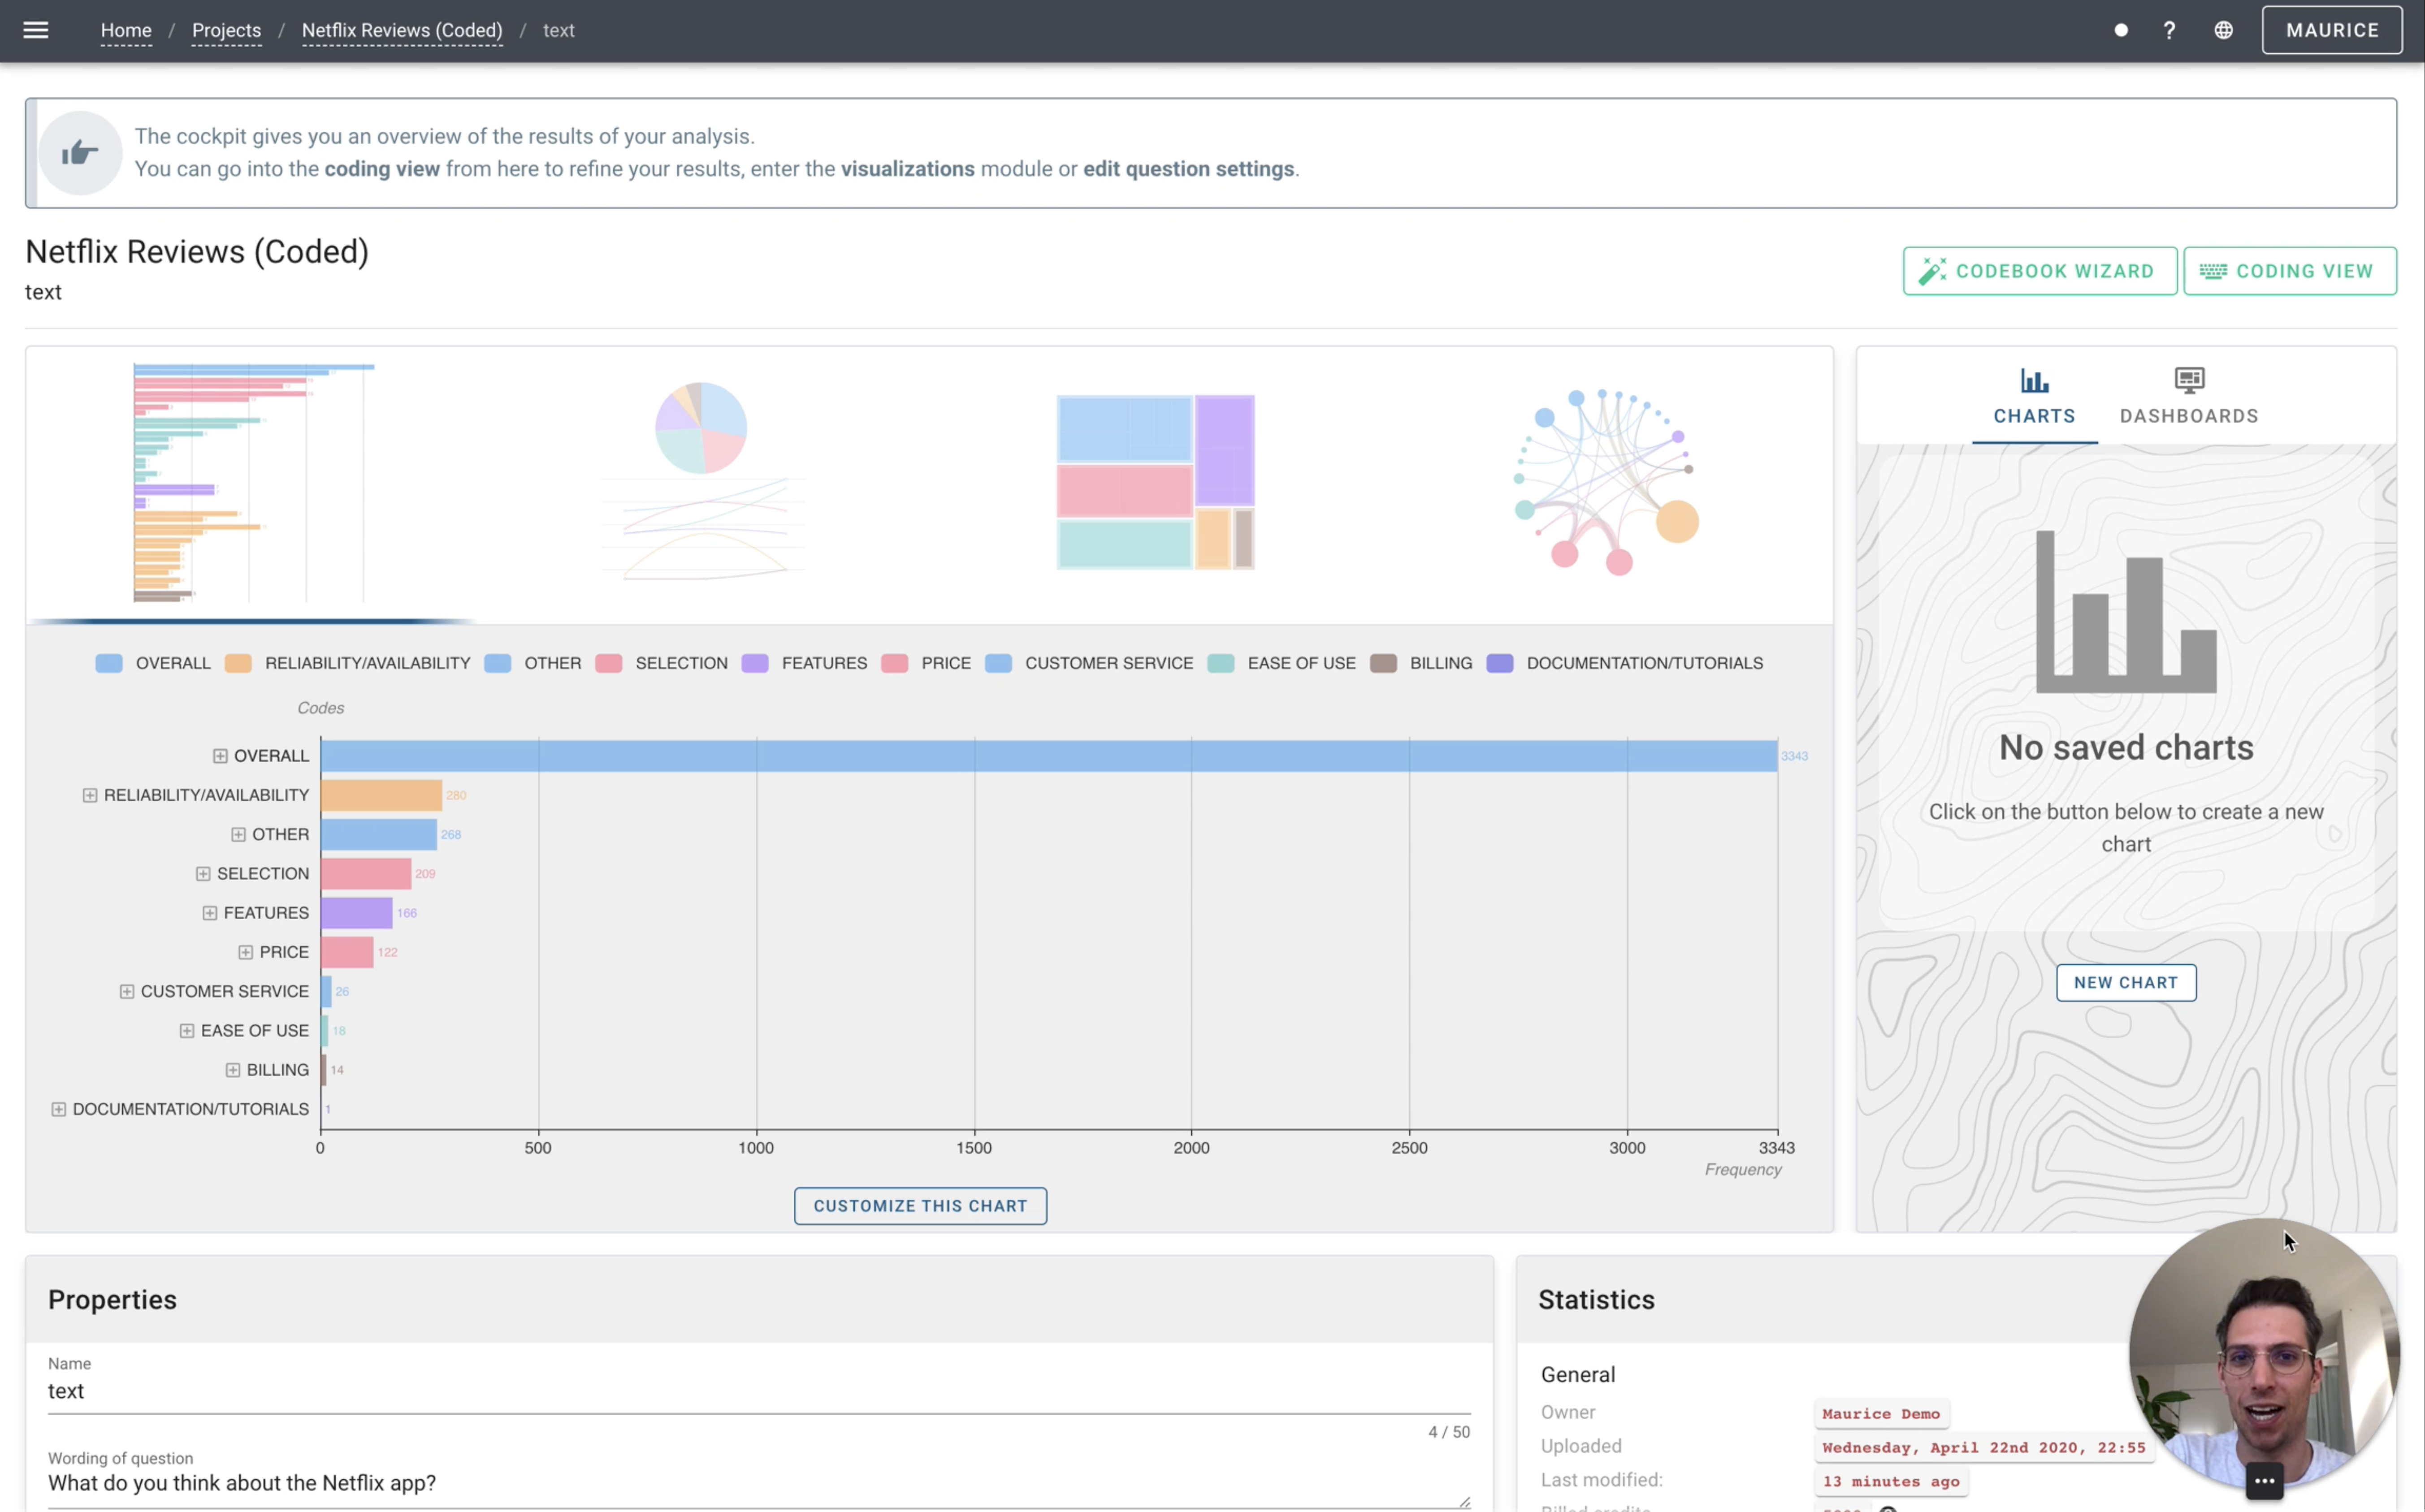This screenshot has height=1512, width=2425.
Task: Expand the OTHER code row
Action: point(238,834)
